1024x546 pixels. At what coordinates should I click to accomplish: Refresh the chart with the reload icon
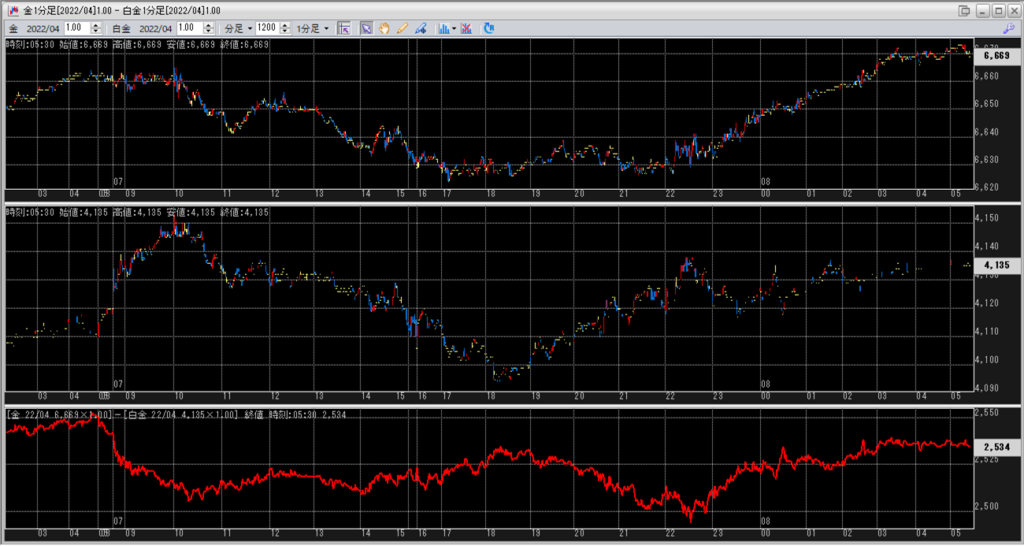coord(489,28)
